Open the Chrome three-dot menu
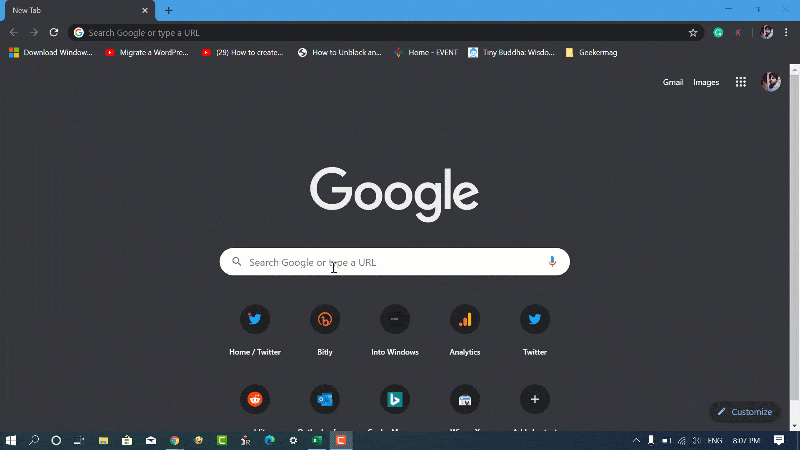The width and height of the screenshot is (800, 450). click(786, 33)
